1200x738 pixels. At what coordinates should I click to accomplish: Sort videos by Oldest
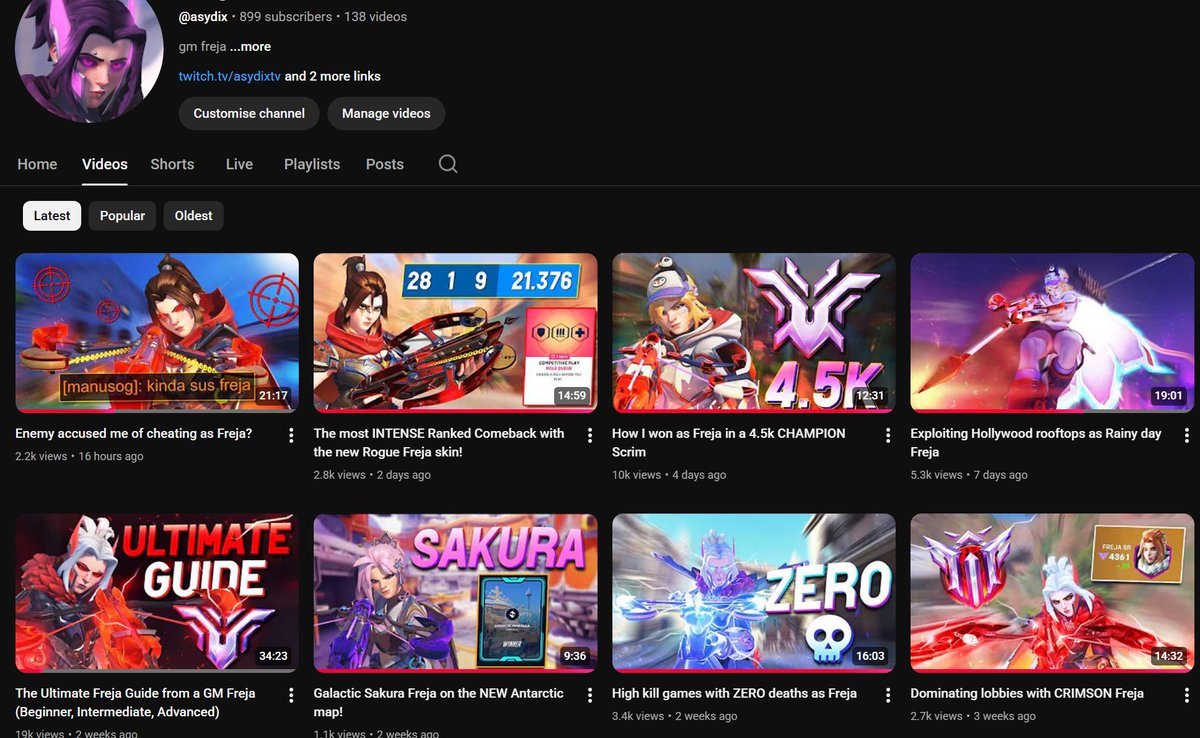[x=193, y=215]
